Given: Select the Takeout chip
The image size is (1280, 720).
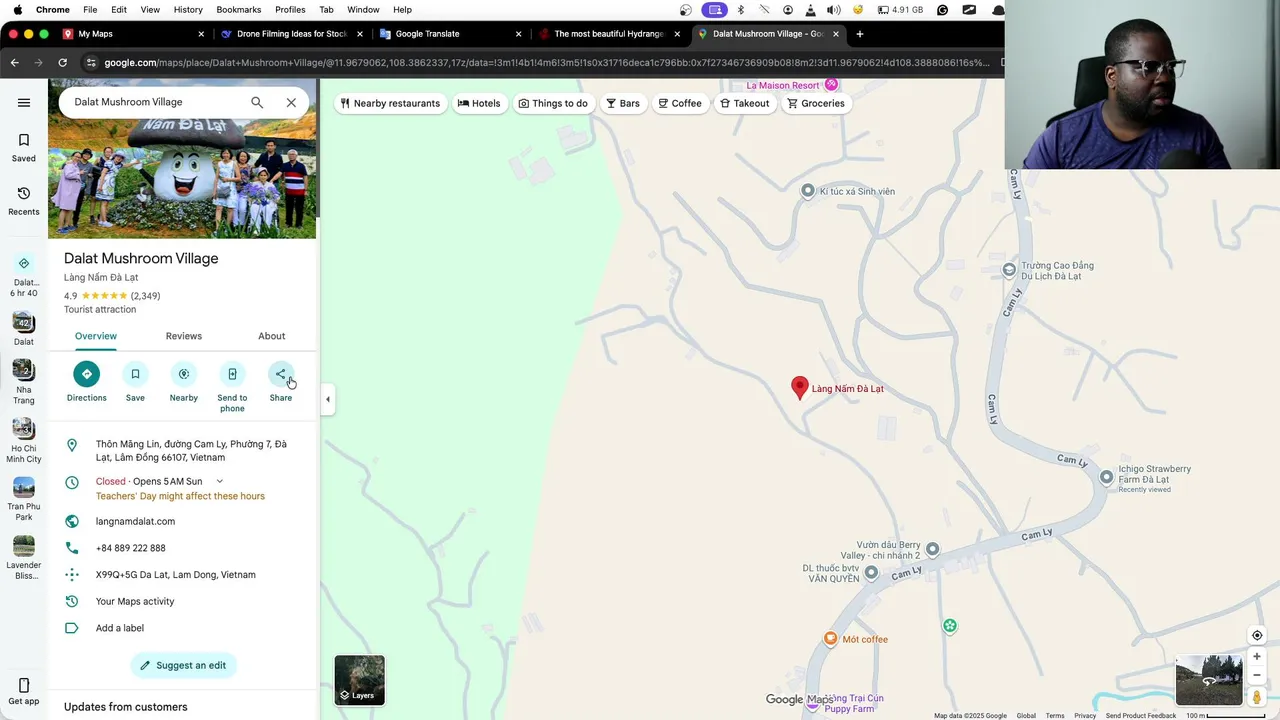Looking at the screenshot, I should pos(745,103).
